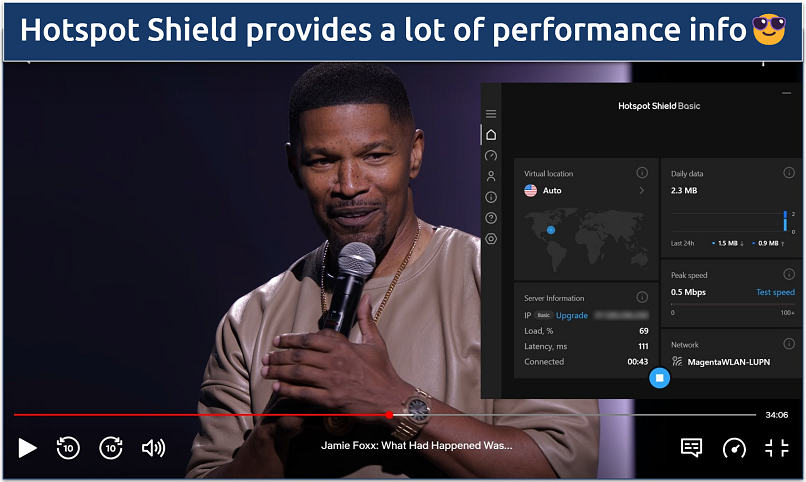
Task: Expand the Auto virtual location chevron
Action: [x=642, y=190]
